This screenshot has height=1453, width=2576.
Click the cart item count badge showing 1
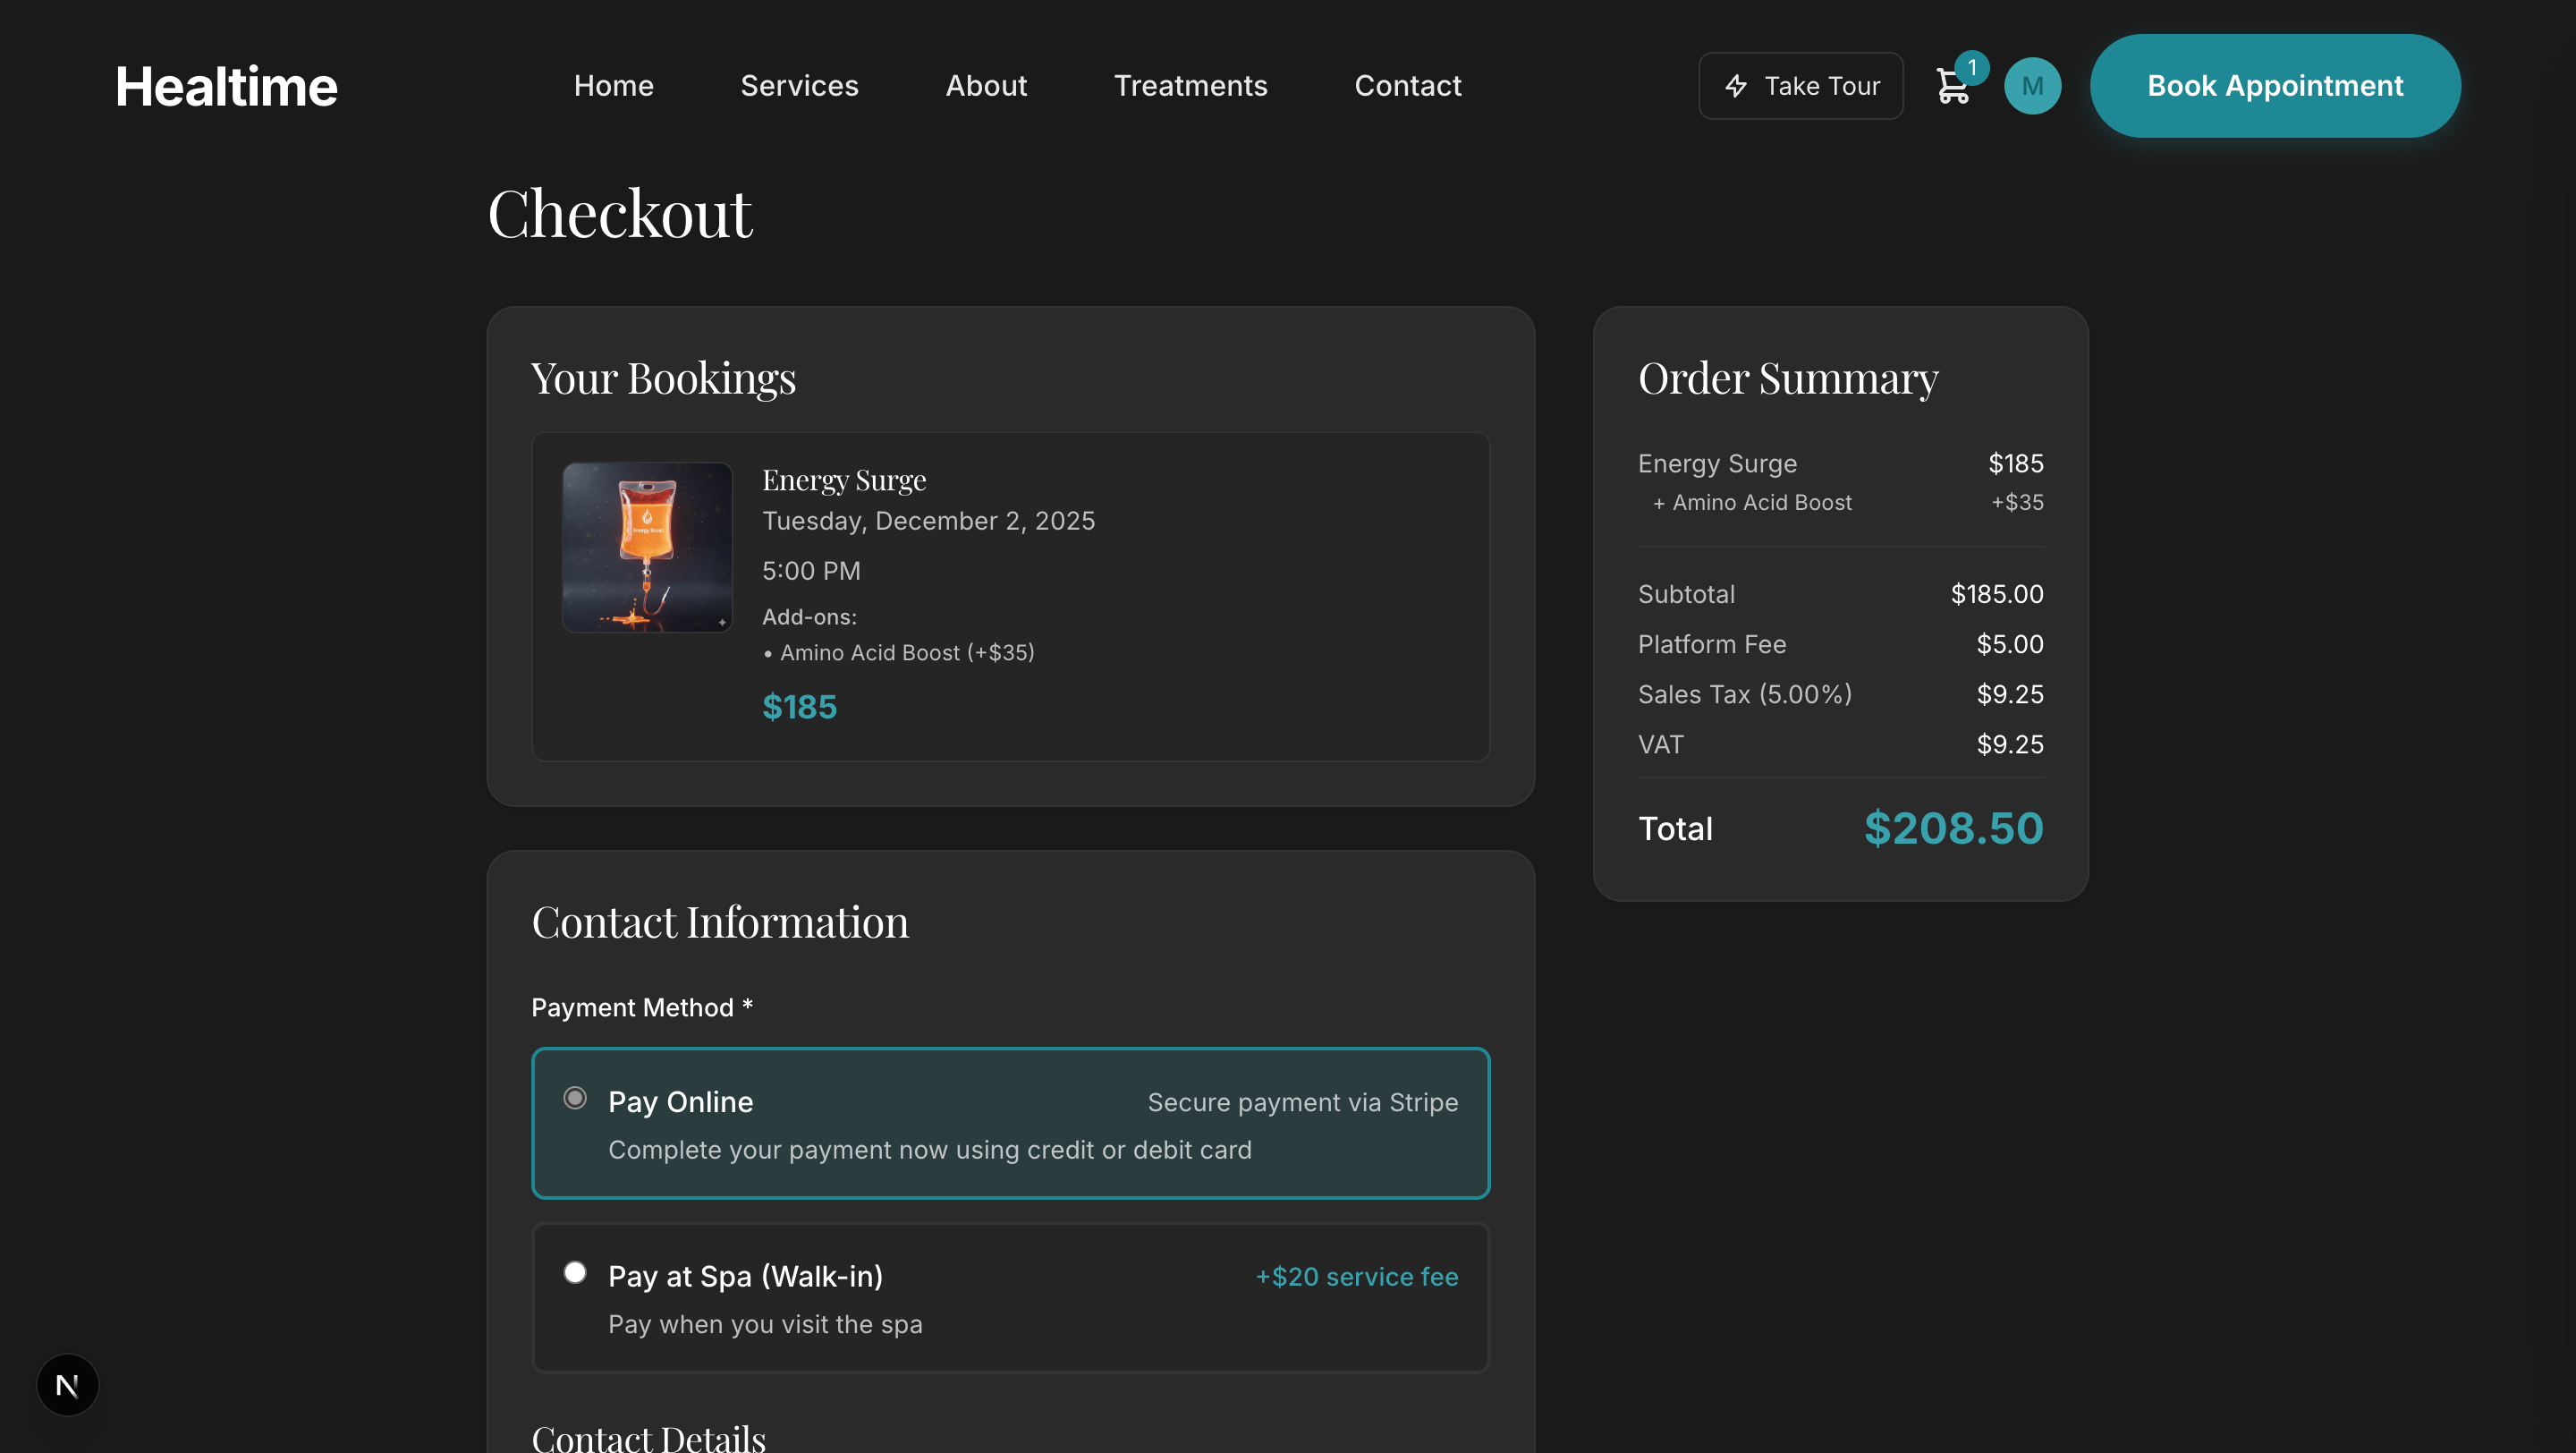[x=1971, y=66]
